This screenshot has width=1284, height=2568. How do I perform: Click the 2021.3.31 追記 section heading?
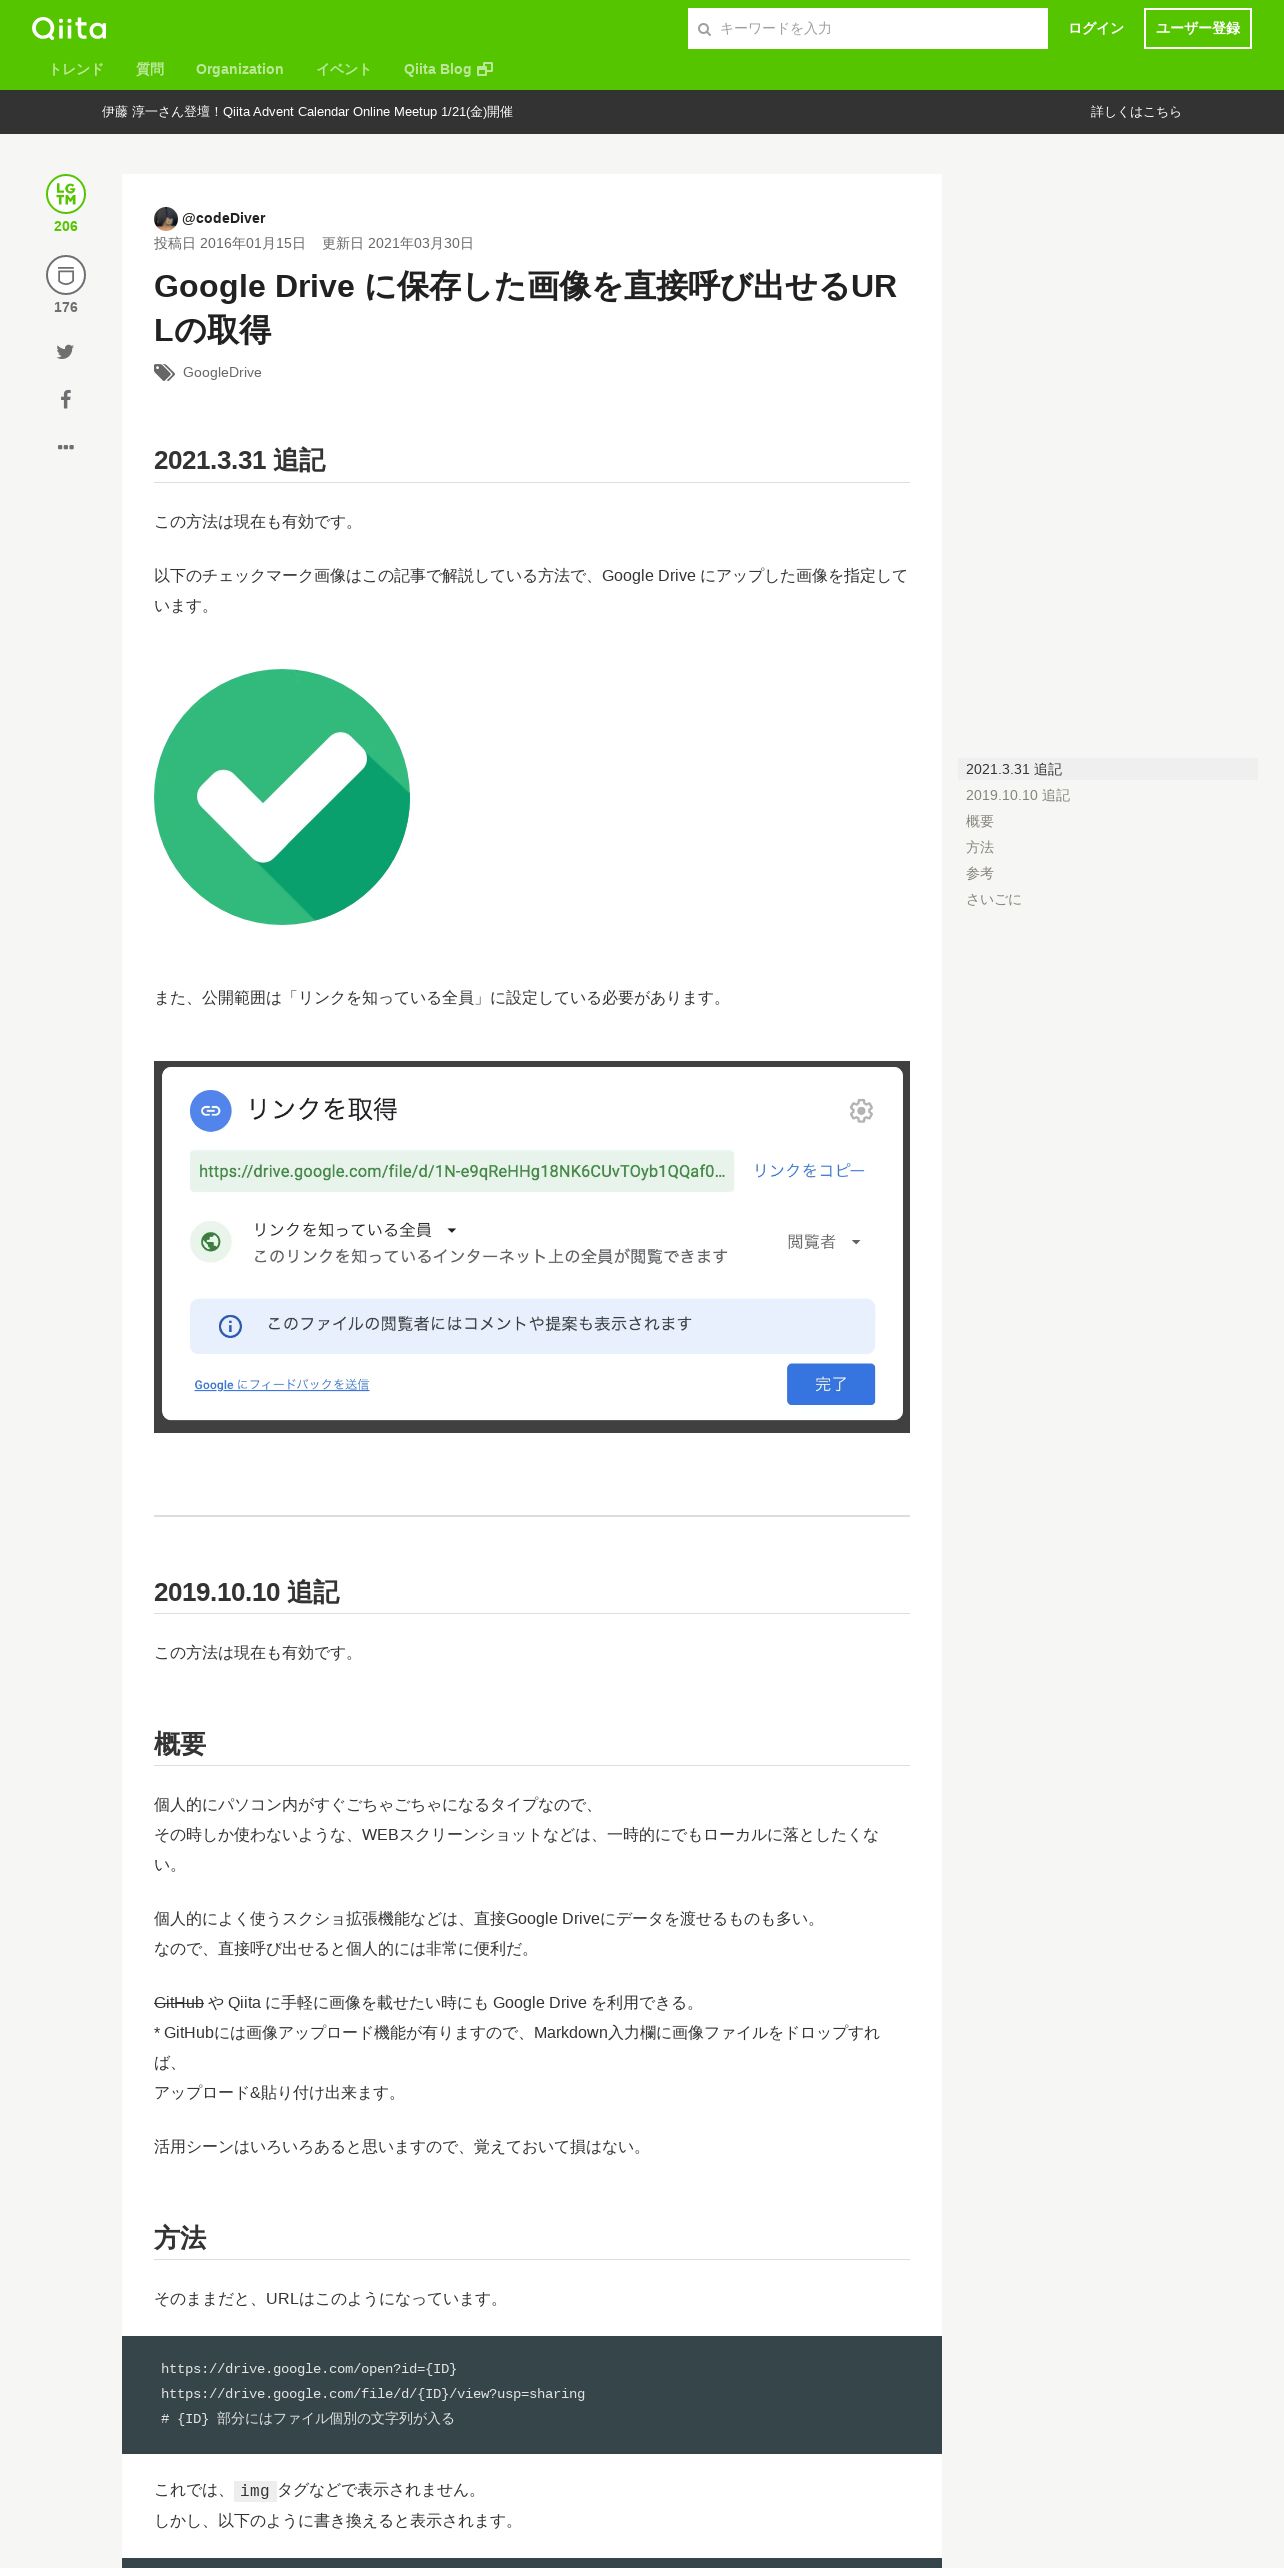click(240, 460)
